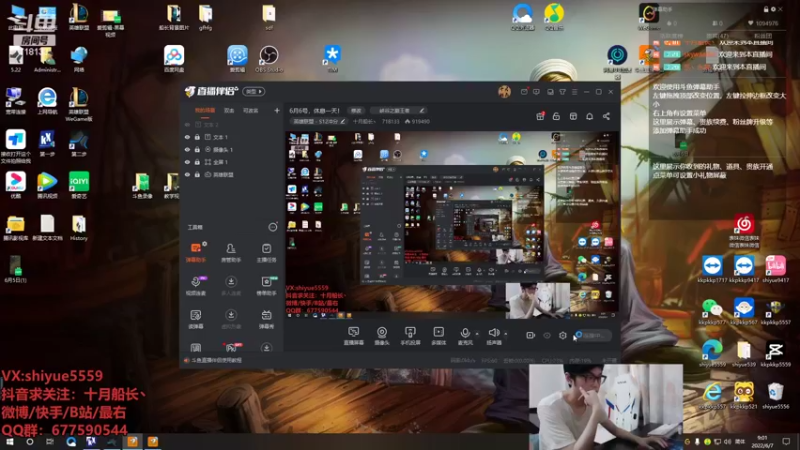The width and height of the screenshot is (800, 450).
Task: Toggle the preview eye icon beside the settings gear
Action: coord(547,335)
